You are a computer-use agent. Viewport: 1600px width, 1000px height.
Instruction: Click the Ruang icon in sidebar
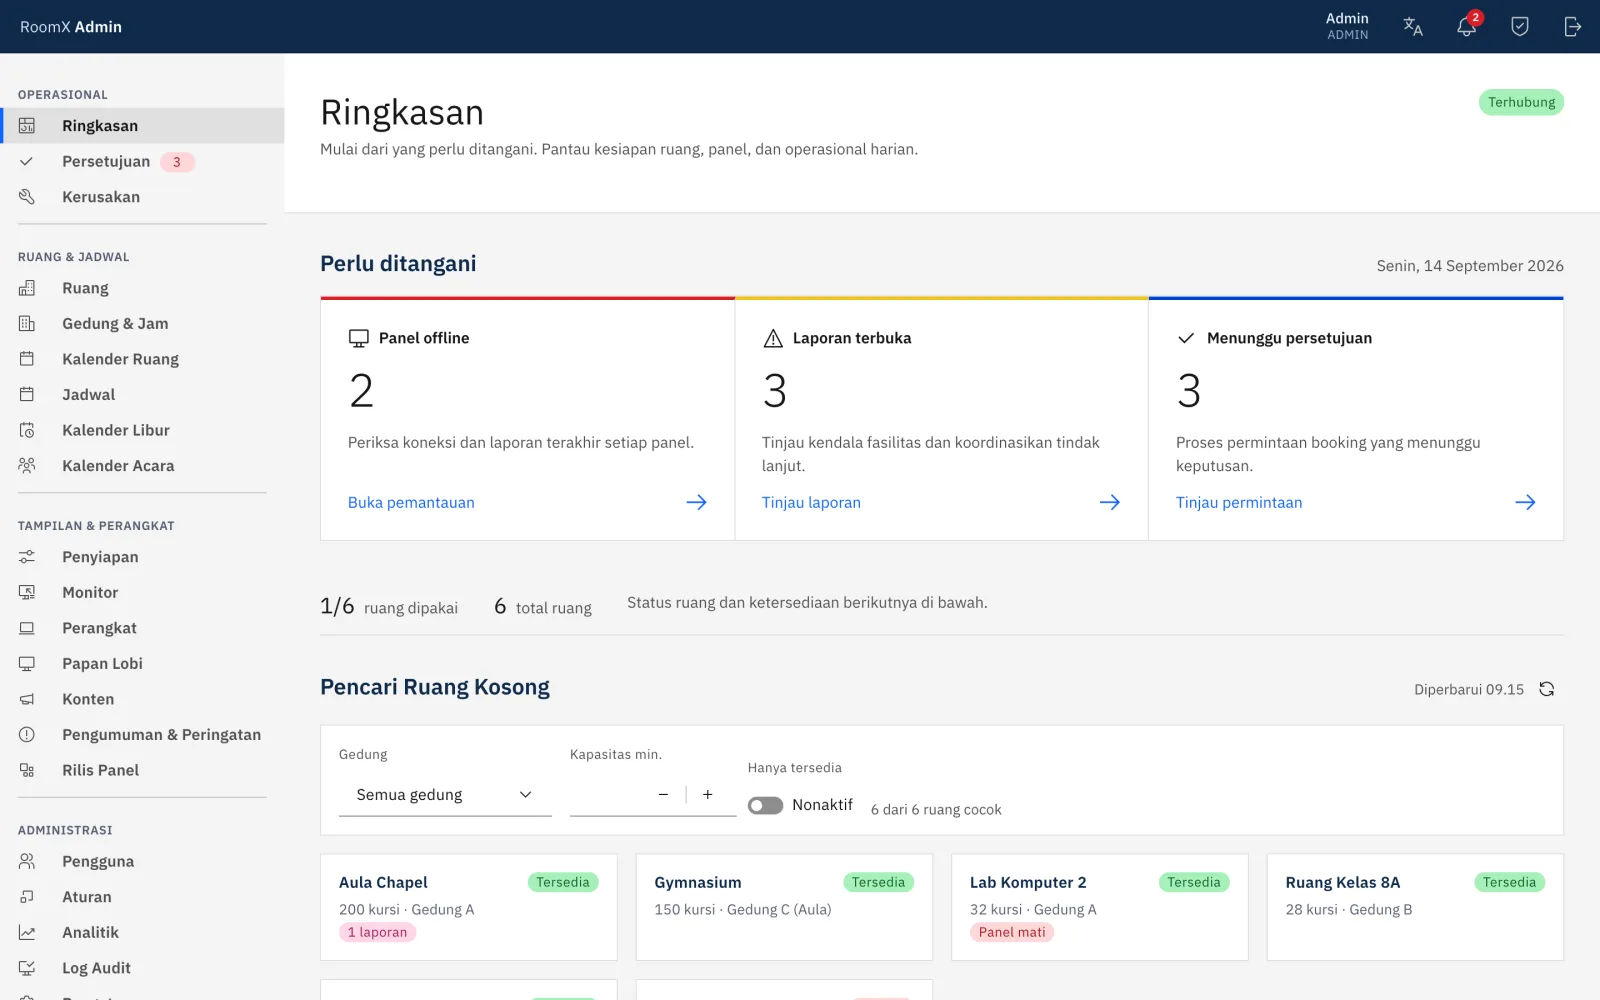(x=27, y=288)
